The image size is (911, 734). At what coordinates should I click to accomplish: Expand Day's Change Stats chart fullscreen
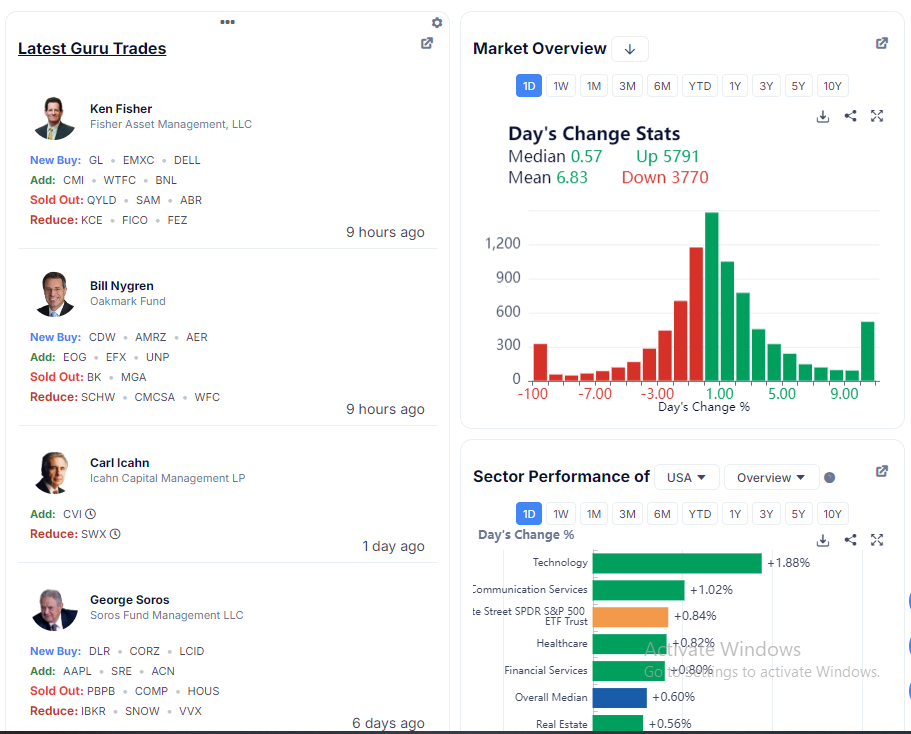(877, 116)
